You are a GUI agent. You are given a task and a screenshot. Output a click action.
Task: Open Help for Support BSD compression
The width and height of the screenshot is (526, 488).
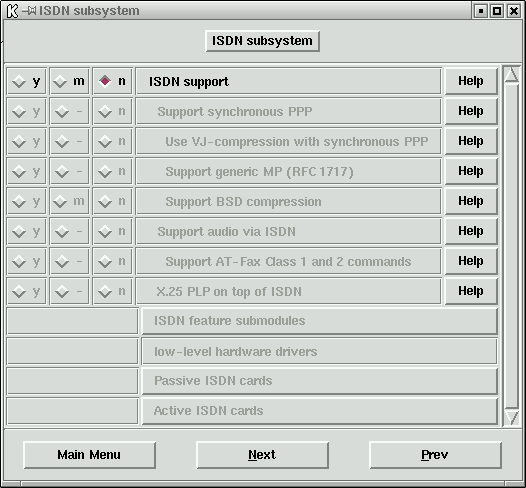coord(471,201)
